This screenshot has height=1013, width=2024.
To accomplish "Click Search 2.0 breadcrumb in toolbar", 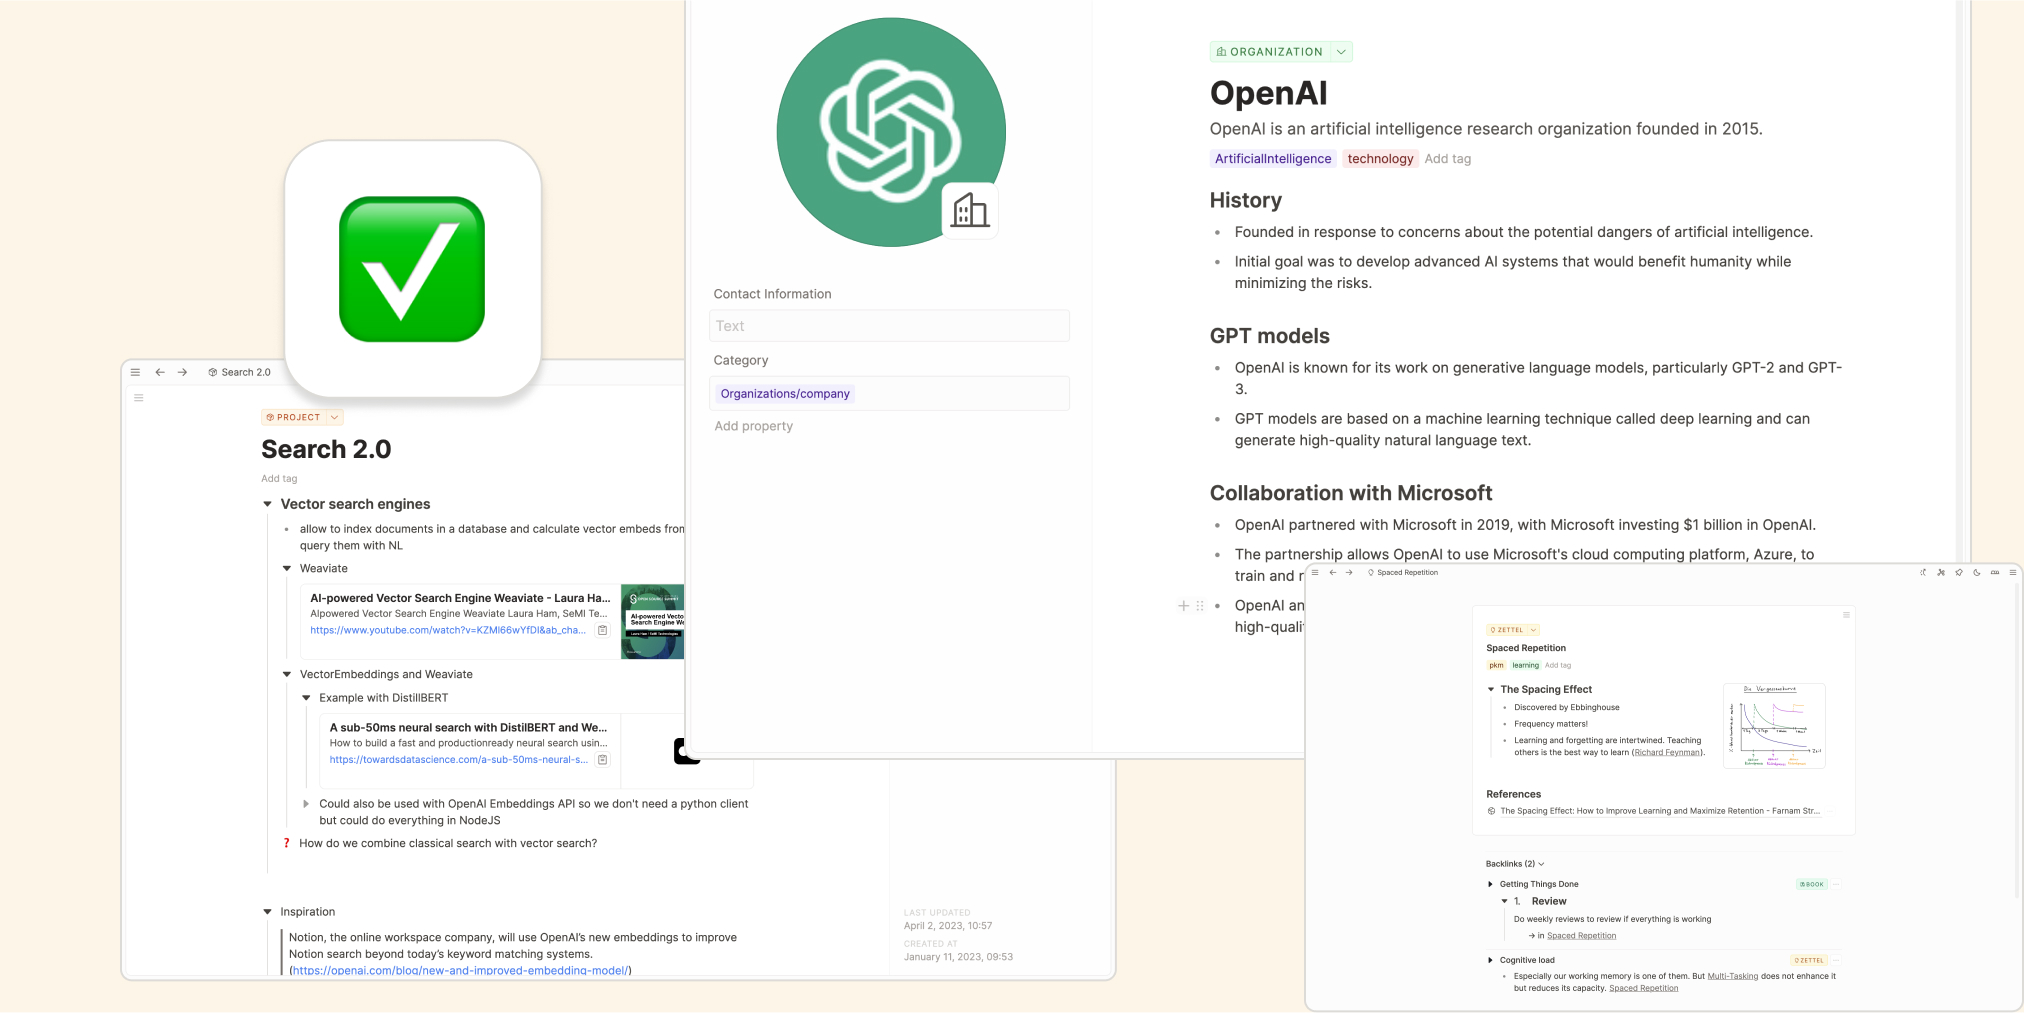I will (x=240, y=372).
